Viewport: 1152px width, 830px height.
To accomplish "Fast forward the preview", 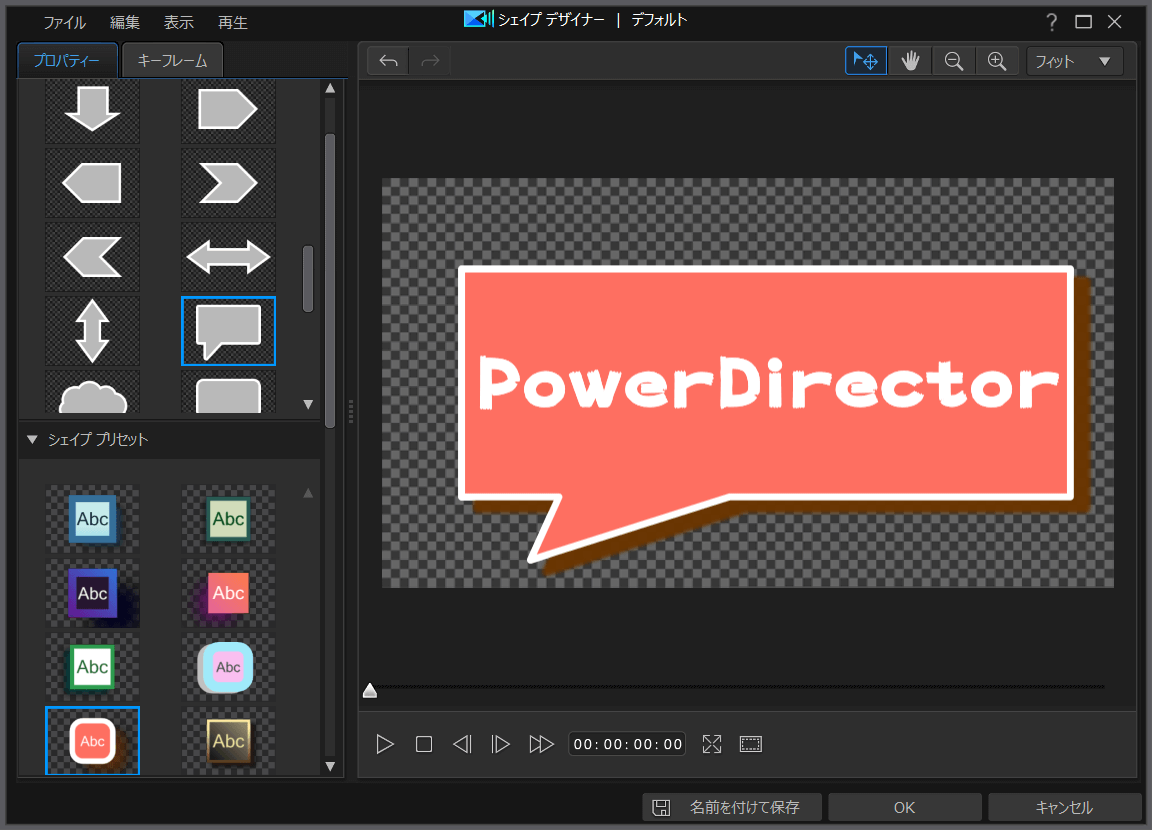I will click(541, 744).
